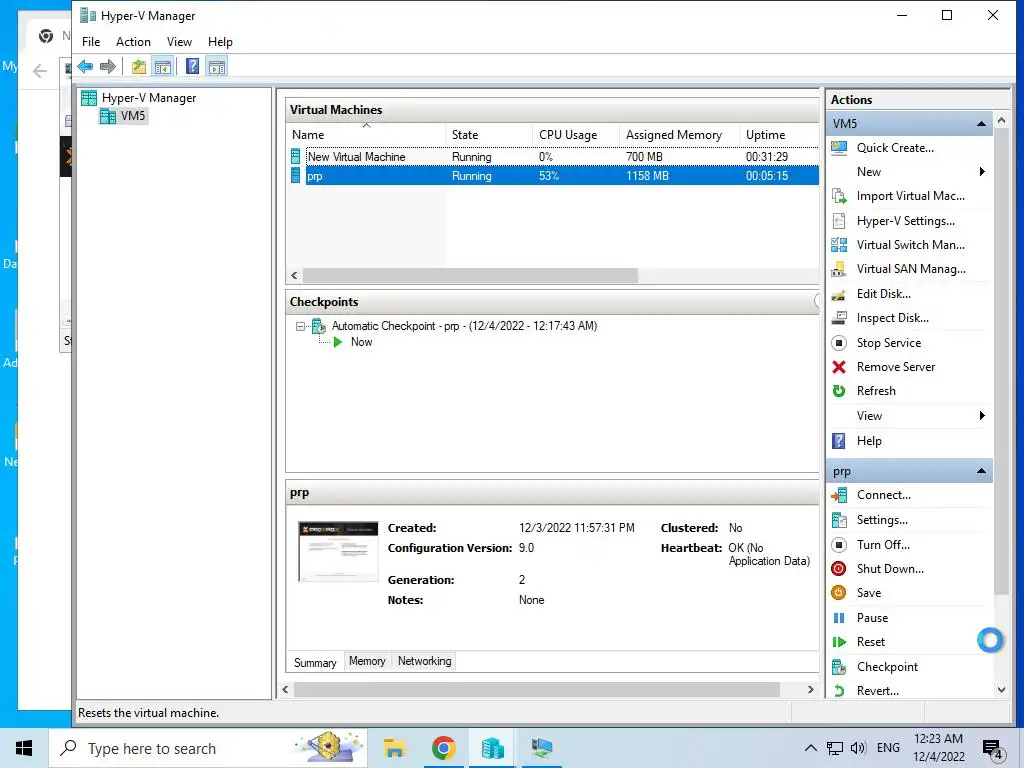
Task: Sort by Assigned Memory column header
Action: (x=679, y=135)
